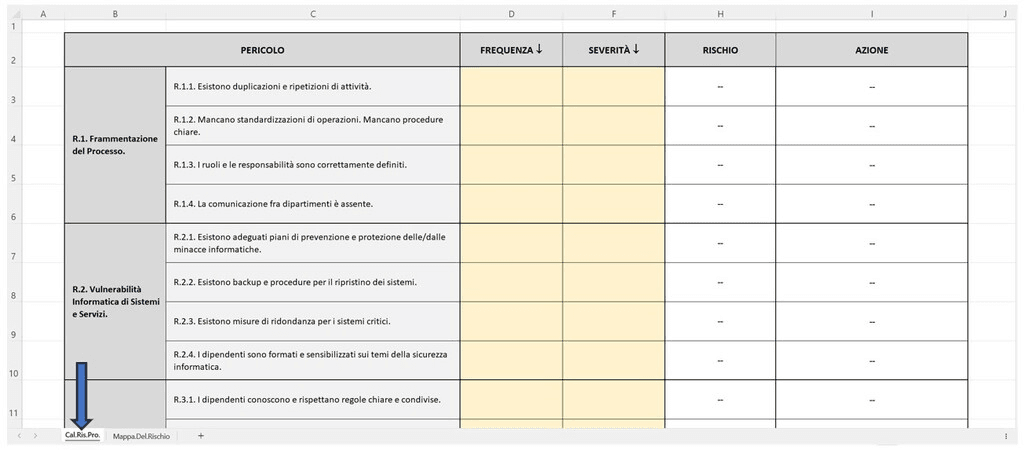Screen dimensions: 1024x450
Task: Click R.2. Vulnerabilità Informatica category cell
Action: coord(115,301)
